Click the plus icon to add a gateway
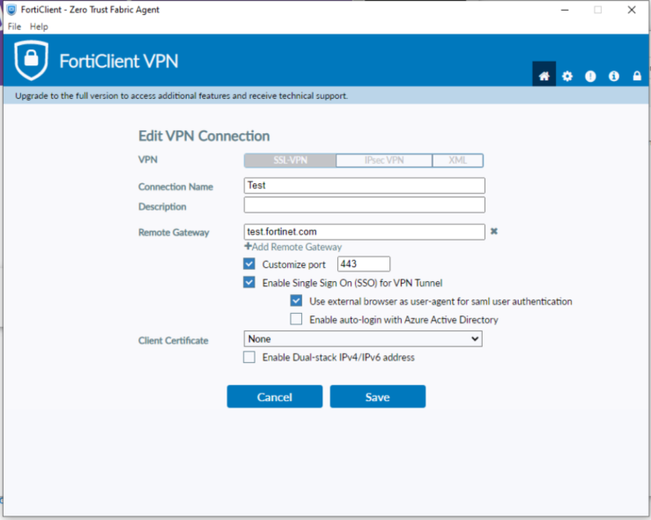Image resolution: width=651 pixels, height=520 pixels. (248, 247)
